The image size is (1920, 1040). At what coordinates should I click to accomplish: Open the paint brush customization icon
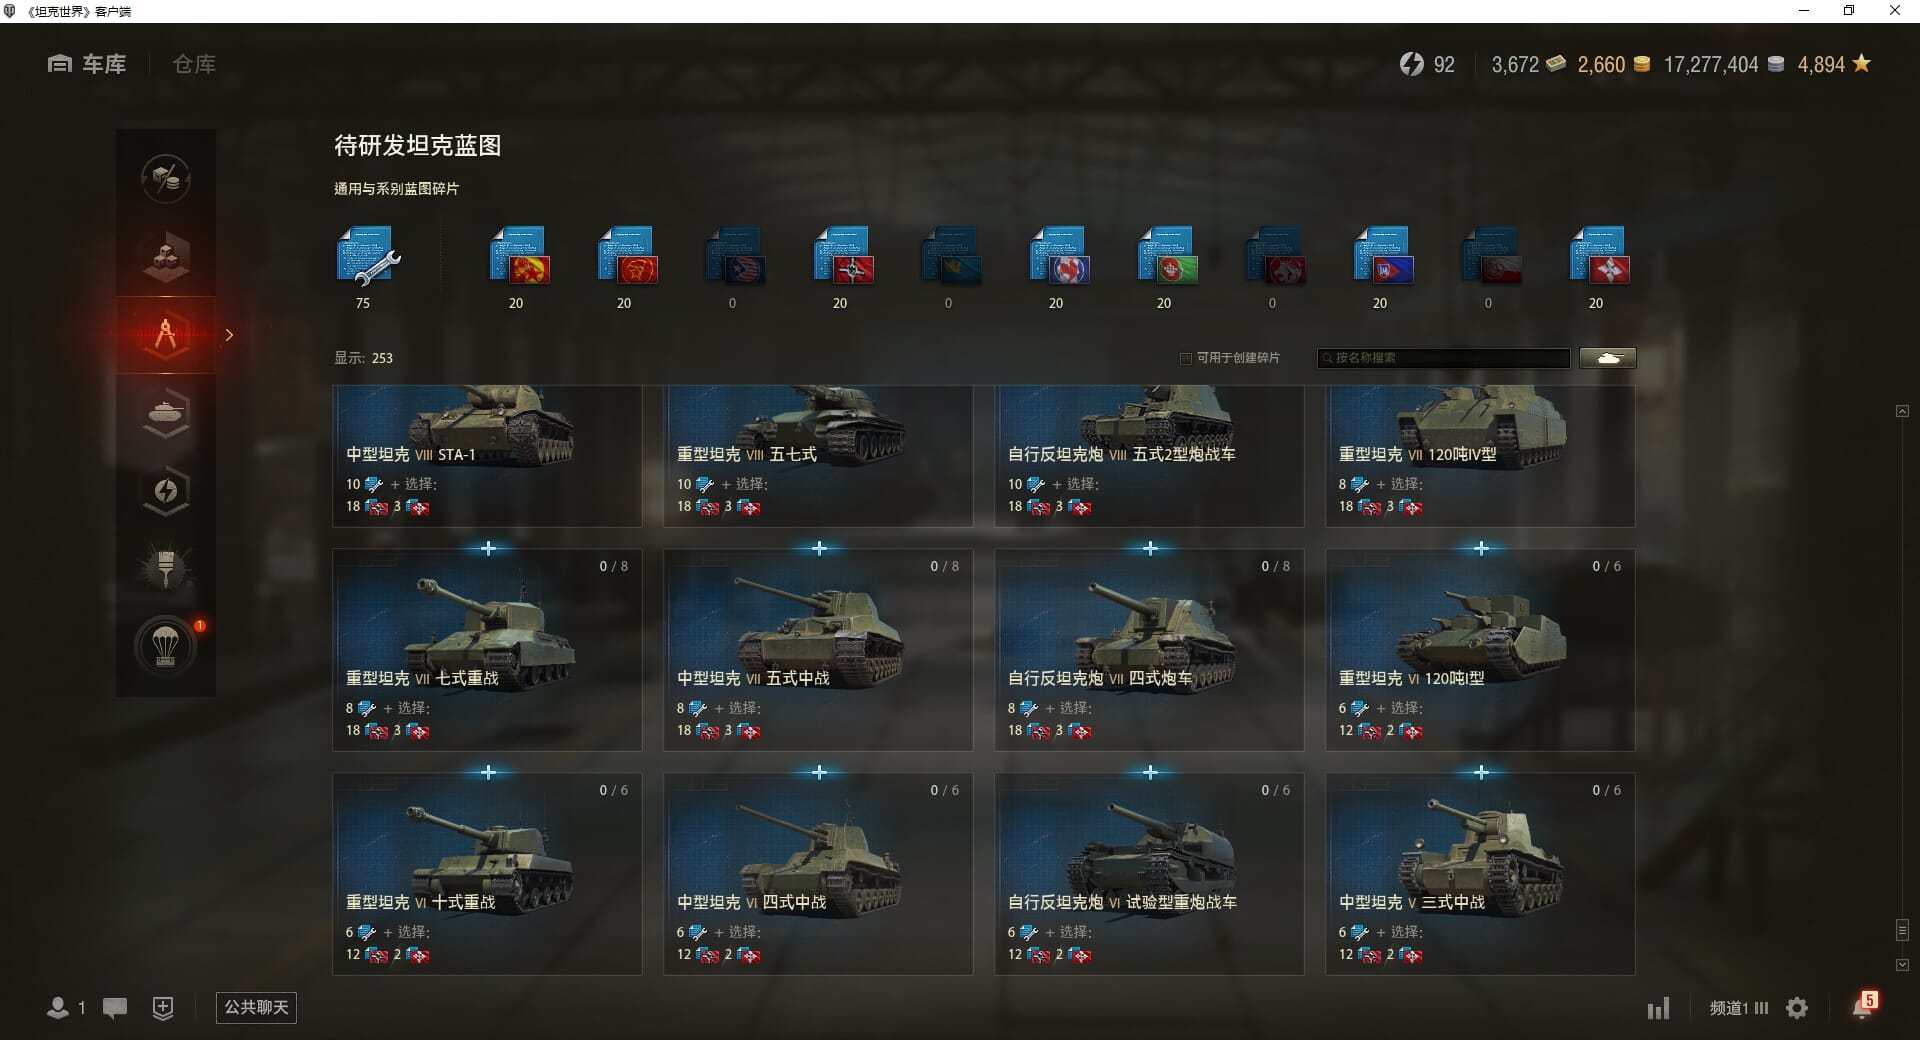point(166,568)
